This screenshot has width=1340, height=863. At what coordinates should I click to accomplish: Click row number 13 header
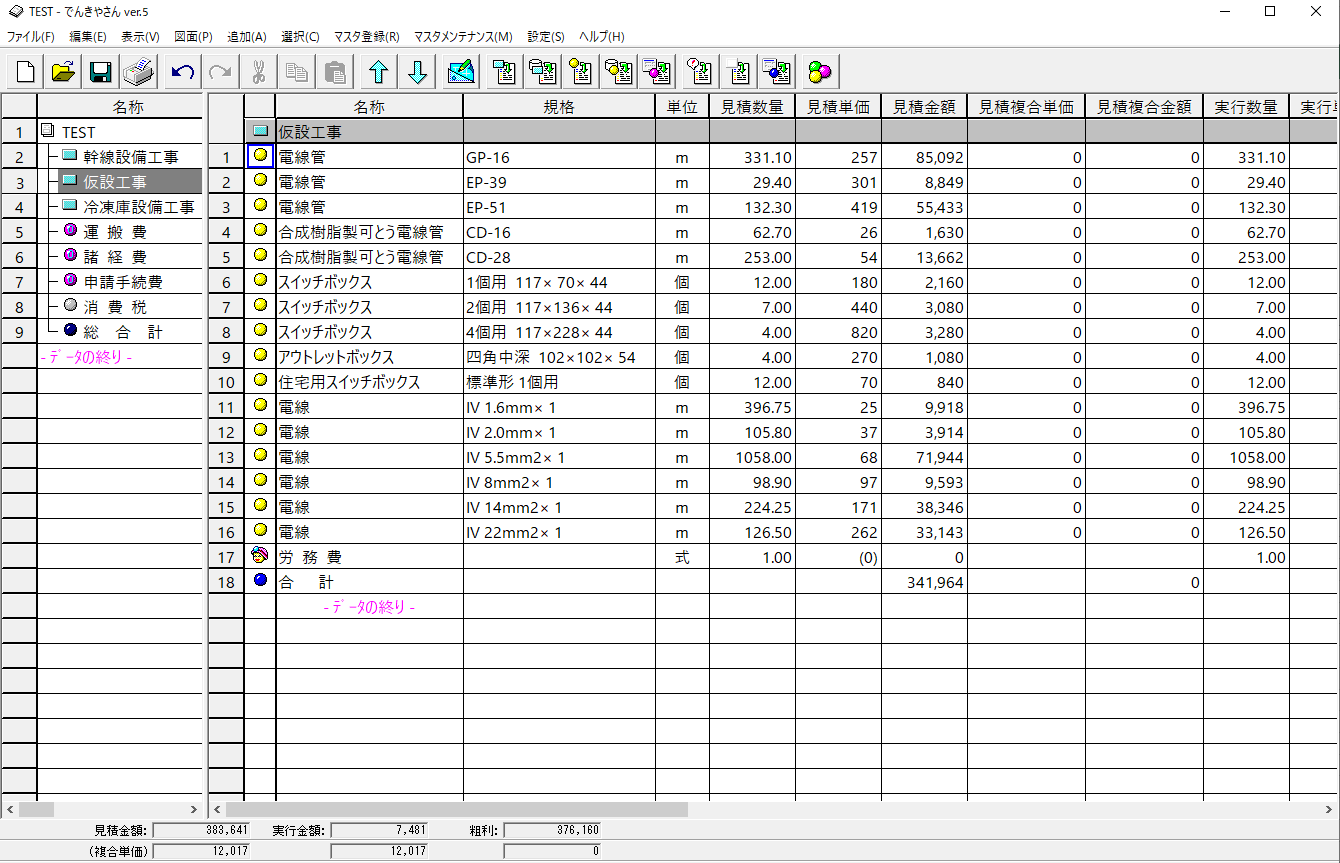(x=226, y=457)
